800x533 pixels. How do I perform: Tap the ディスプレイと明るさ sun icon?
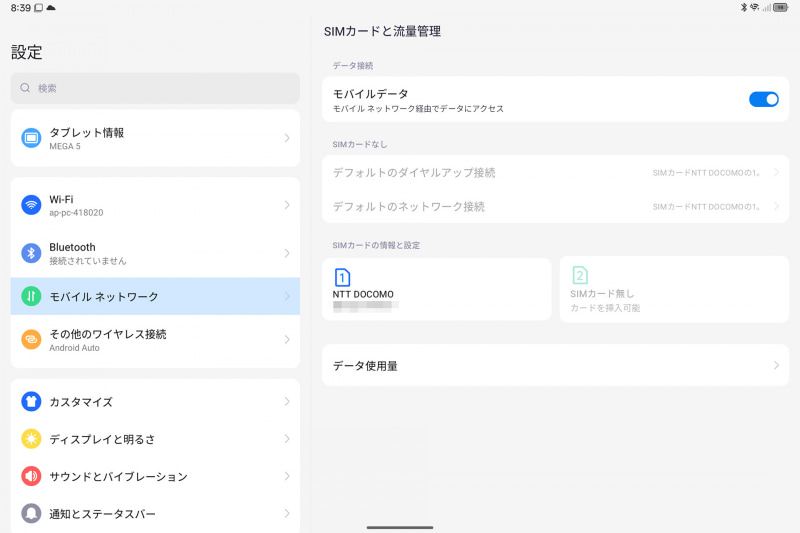(x=31, y=439)
